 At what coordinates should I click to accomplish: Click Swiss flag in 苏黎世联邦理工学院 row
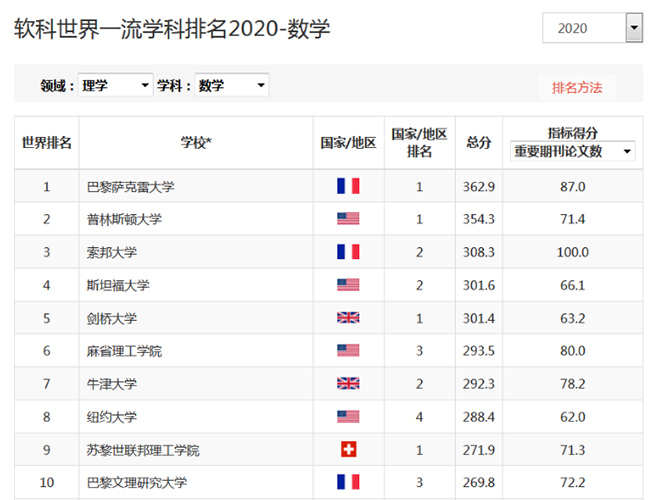pyautogui.click(x=349, y=449)
